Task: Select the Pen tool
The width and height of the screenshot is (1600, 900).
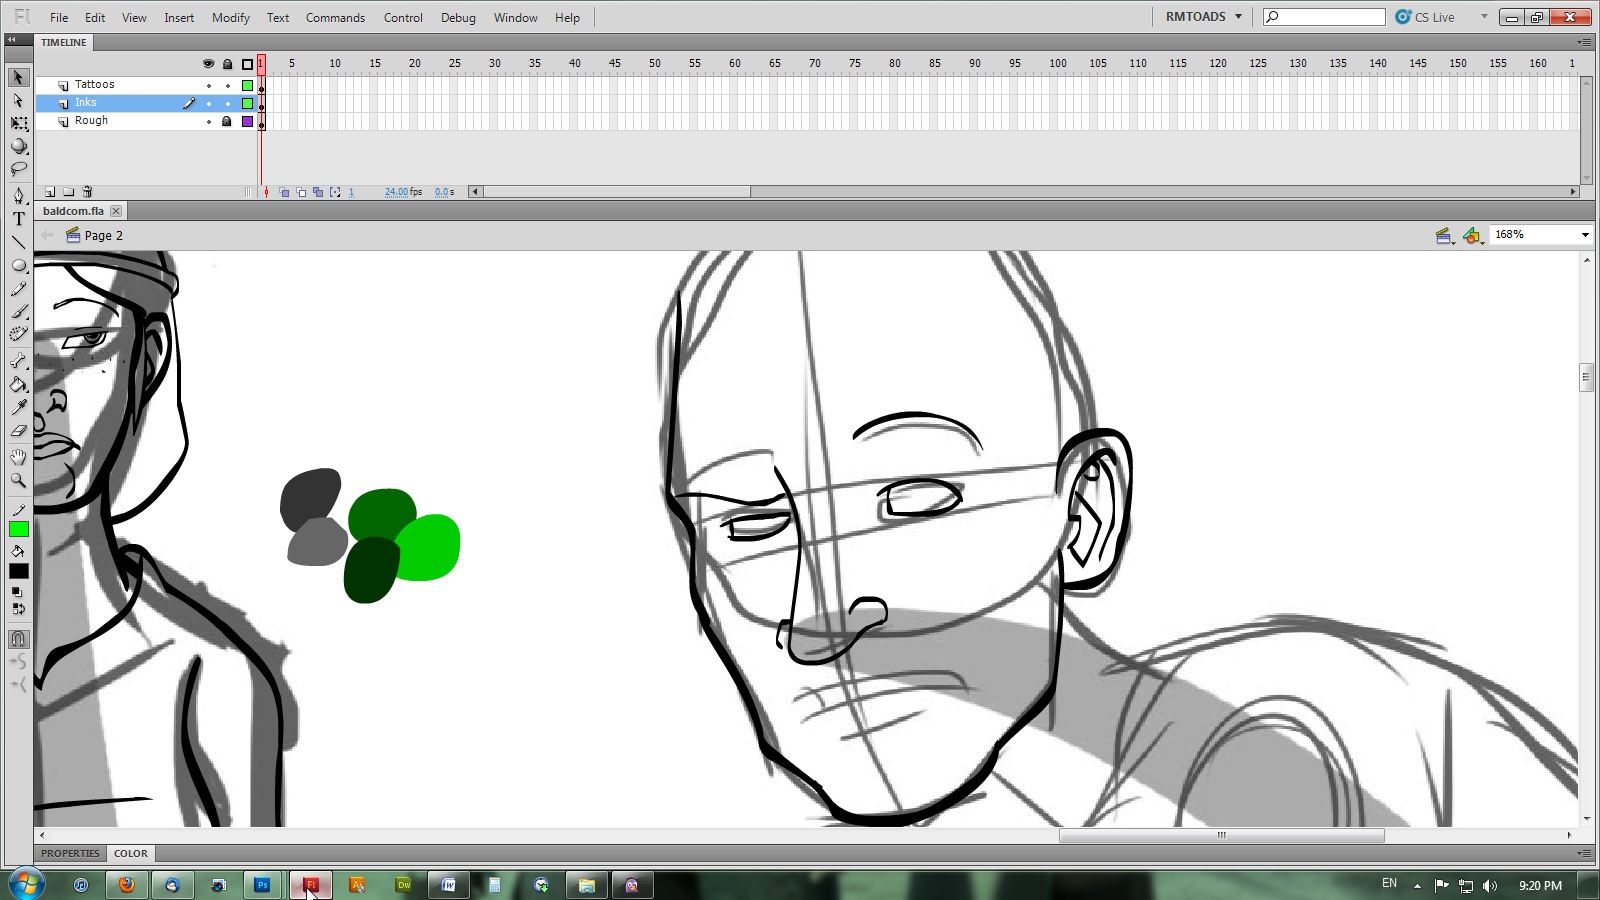Action: (19, 196)
